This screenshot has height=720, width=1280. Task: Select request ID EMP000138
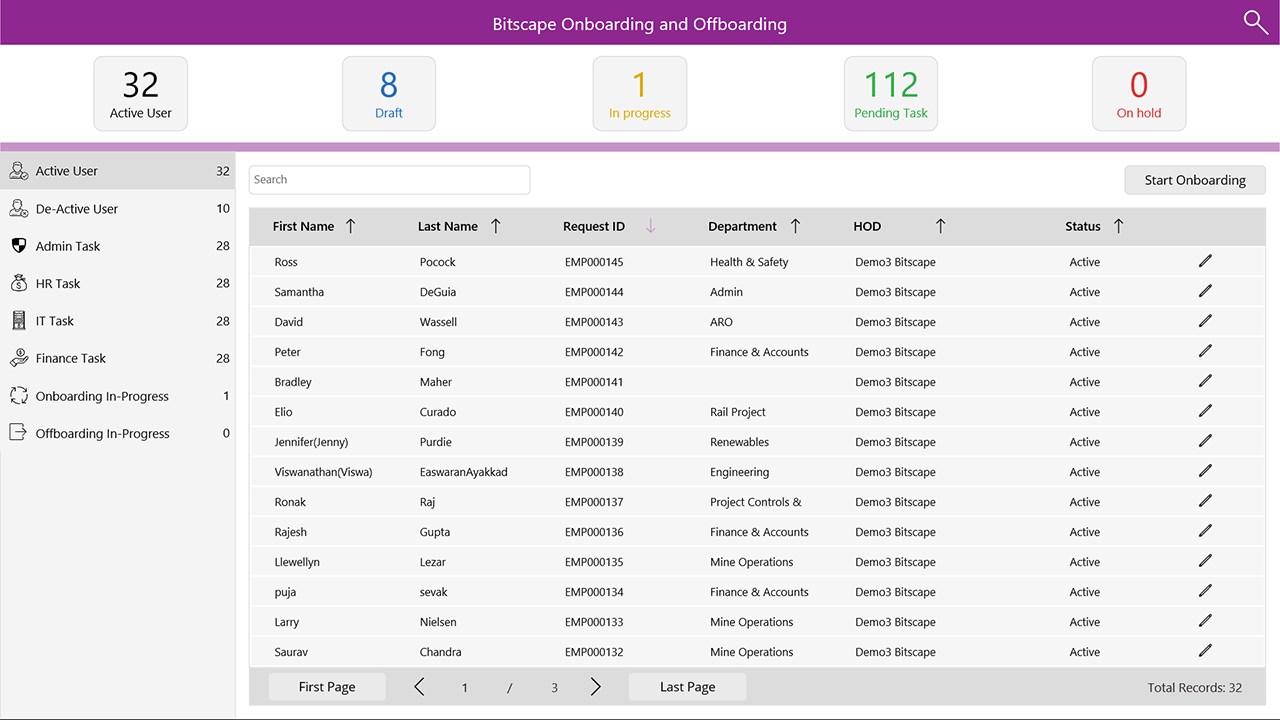(594, 472)
